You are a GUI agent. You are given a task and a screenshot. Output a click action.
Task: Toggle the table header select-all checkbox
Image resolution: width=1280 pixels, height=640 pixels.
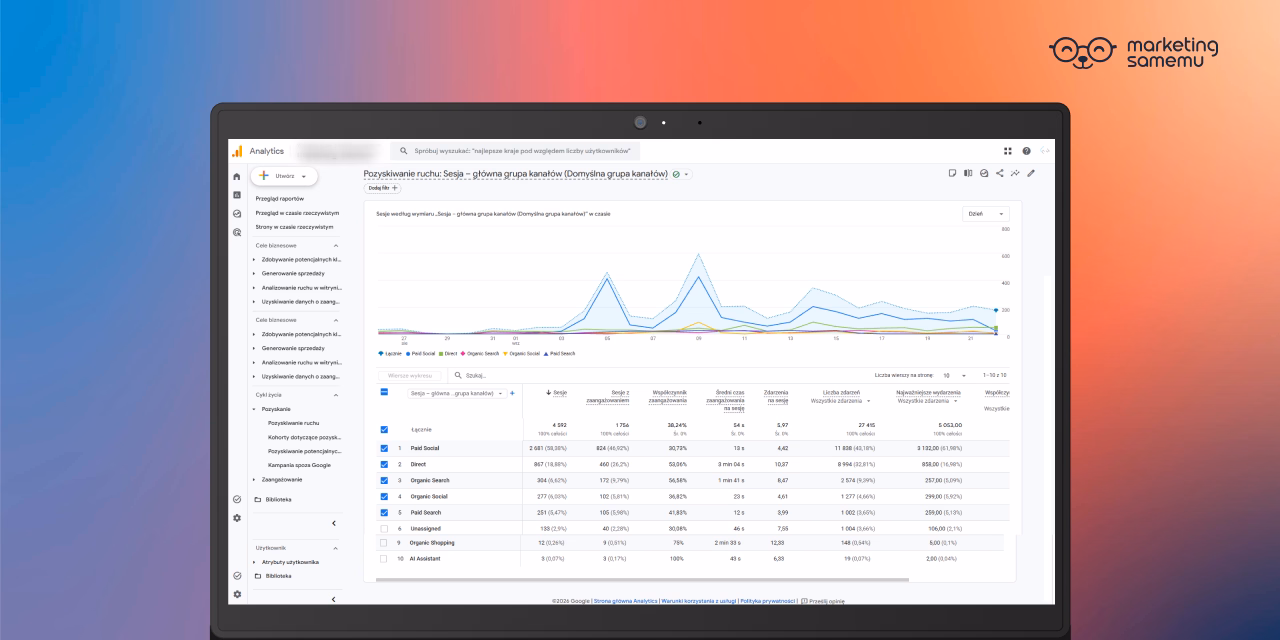[x=384, y=392]
